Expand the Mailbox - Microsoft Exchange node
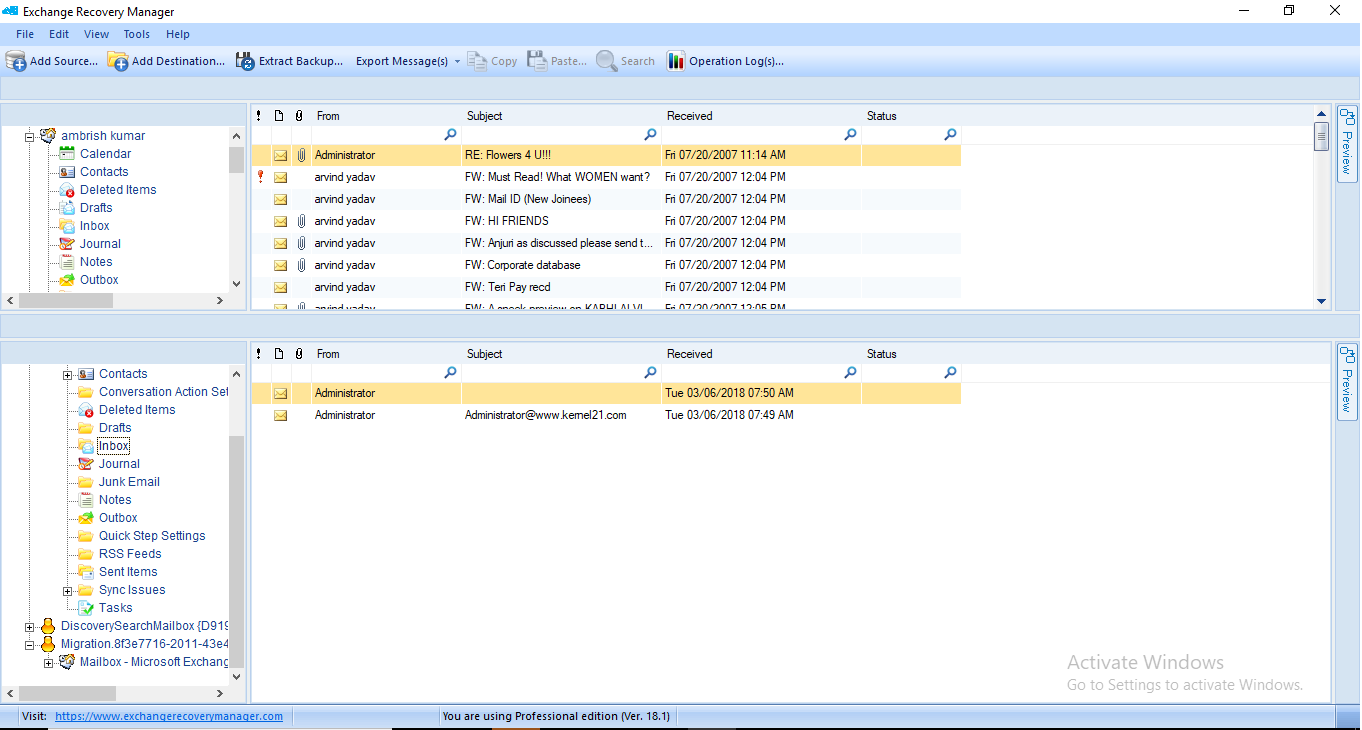Viewport: 1362px width, 730px height. pos(49,662)
